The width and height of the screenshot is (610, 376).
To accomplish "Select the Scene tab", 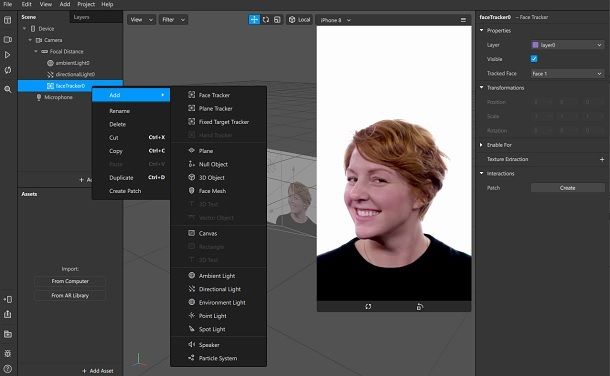I will coord(29,17).
